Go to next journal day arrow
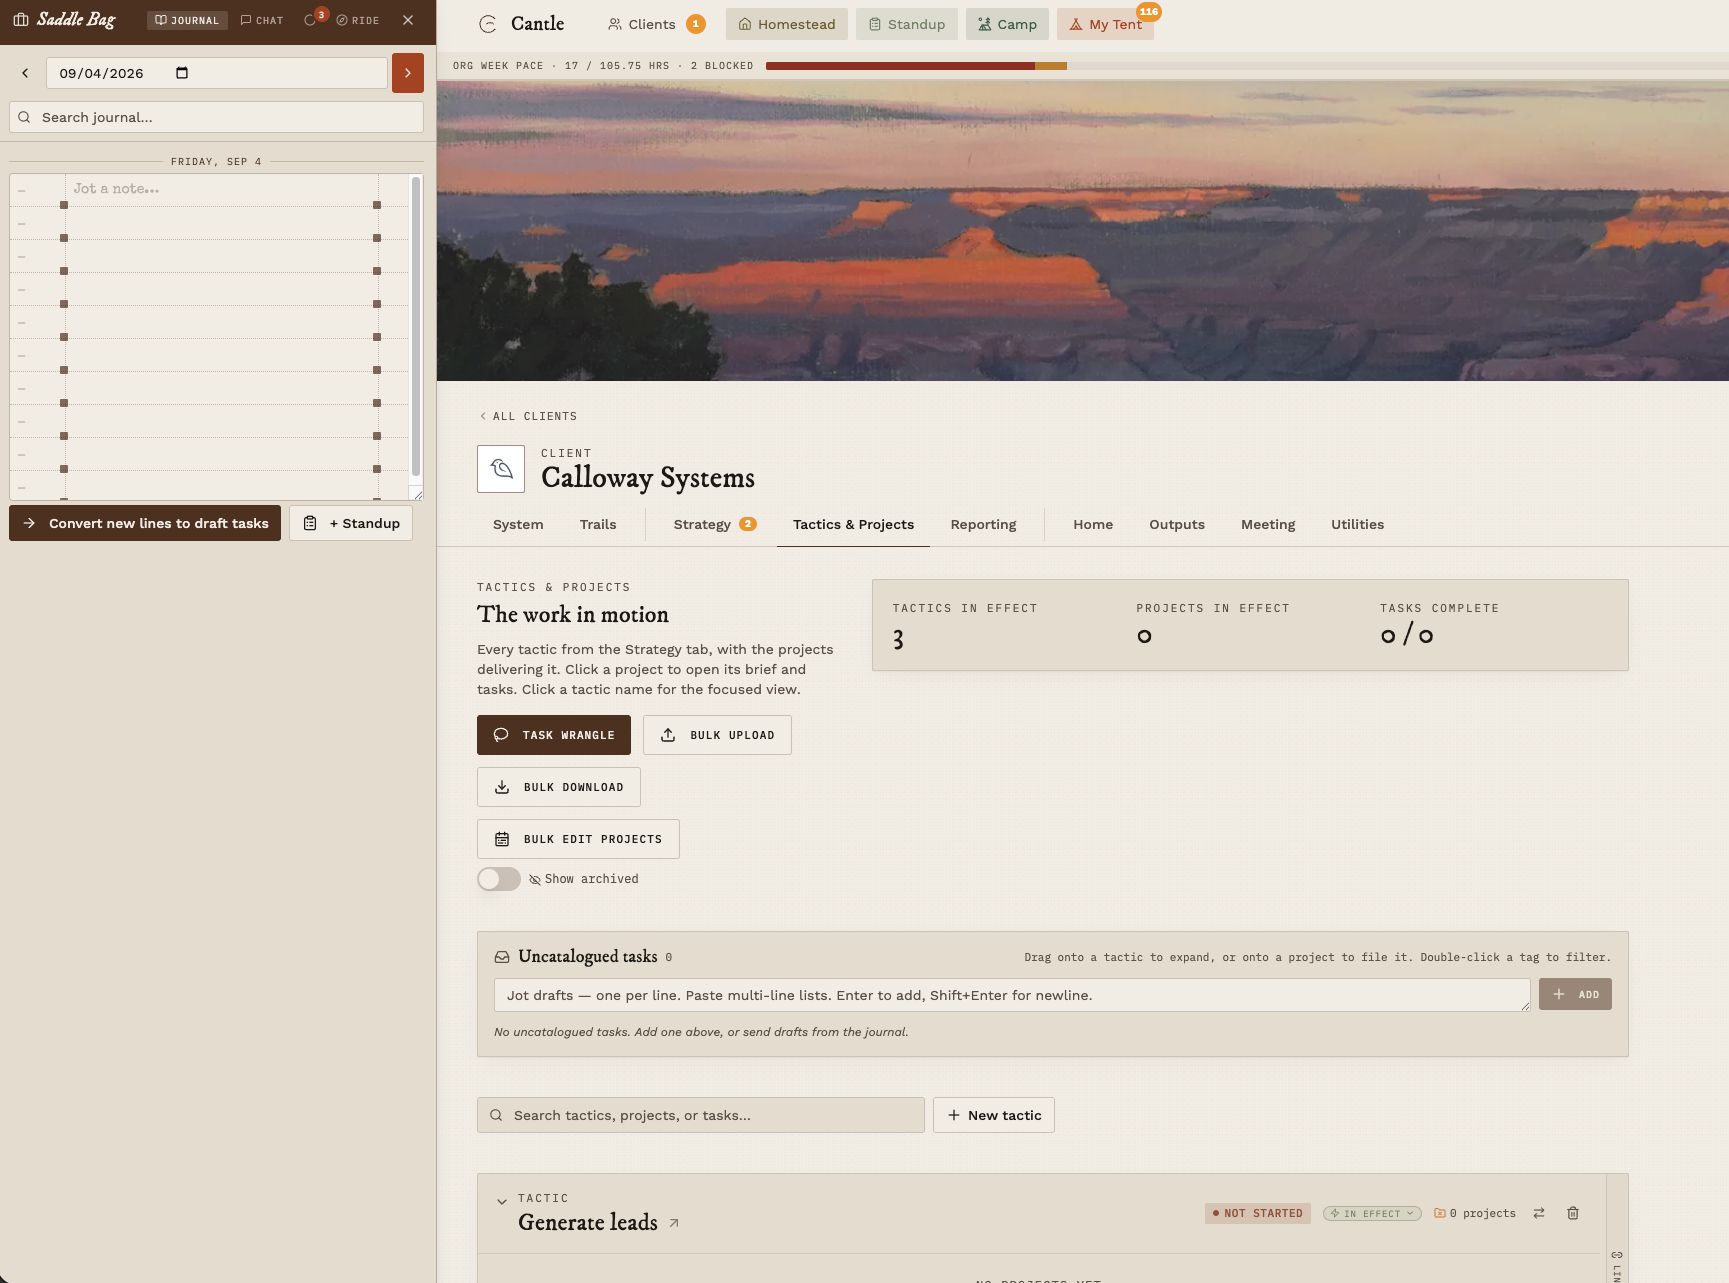1729x1283 pixels. pos(408,73)
